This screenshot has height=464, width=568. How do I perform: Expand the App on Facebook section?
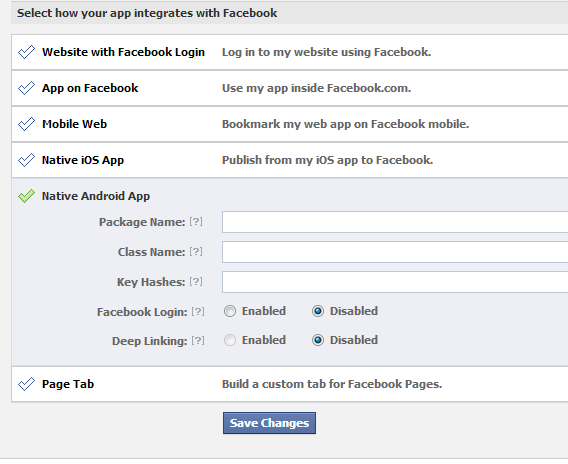coord(290,88)
